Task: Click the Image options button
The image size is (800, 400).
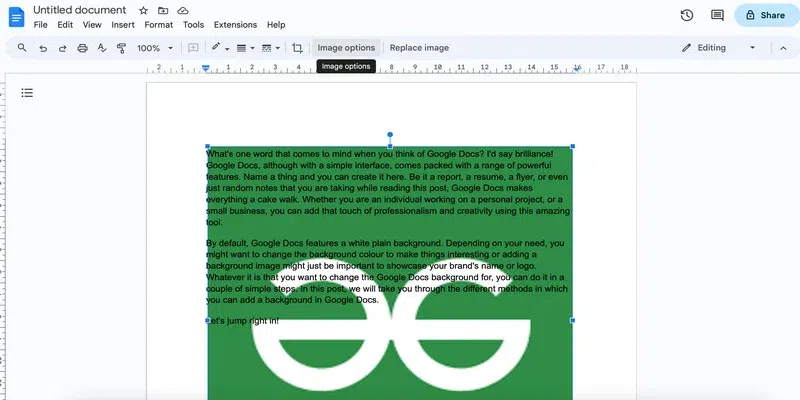Action: 346,47
